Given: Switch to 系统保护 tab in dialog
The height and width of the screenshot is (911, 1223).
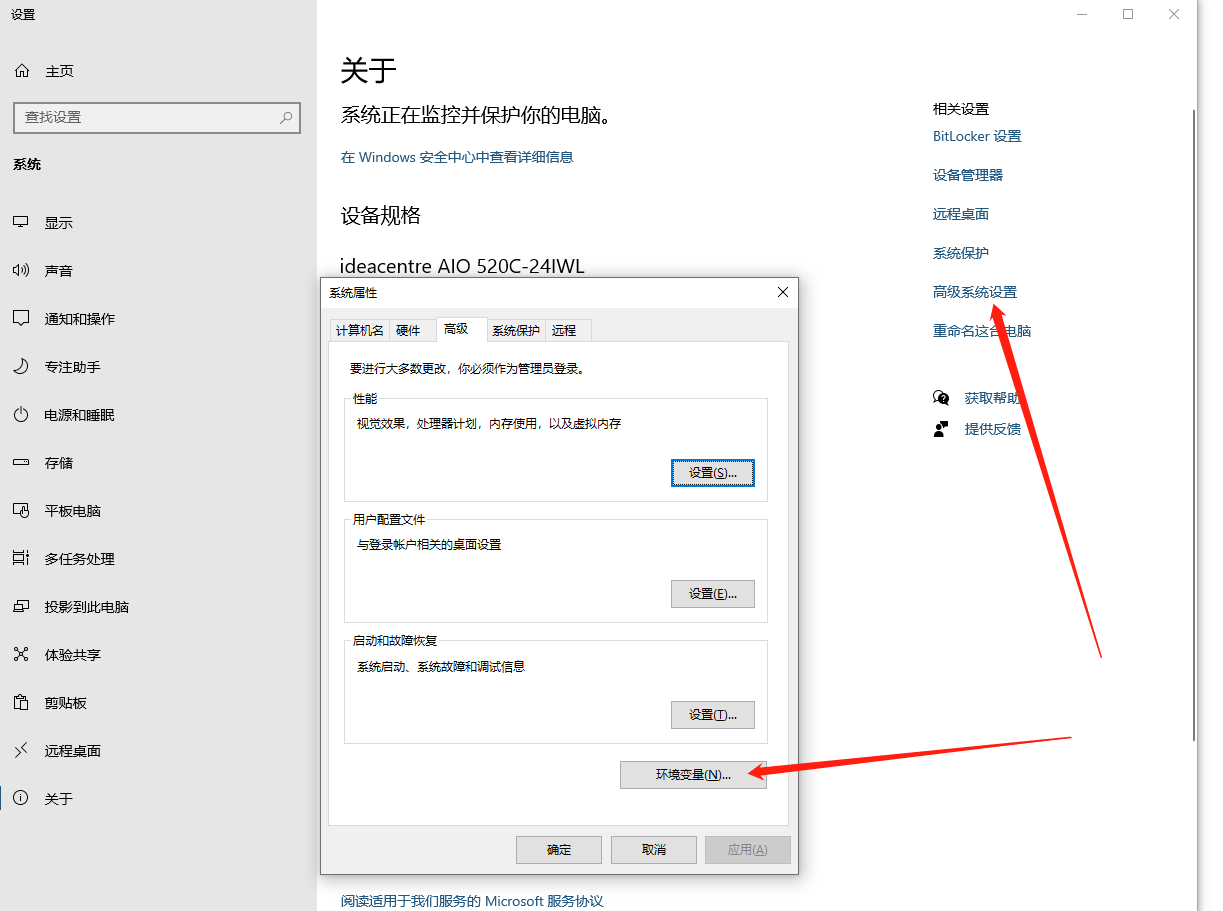Looking at the screenshot, I should (x=515, y=330).
